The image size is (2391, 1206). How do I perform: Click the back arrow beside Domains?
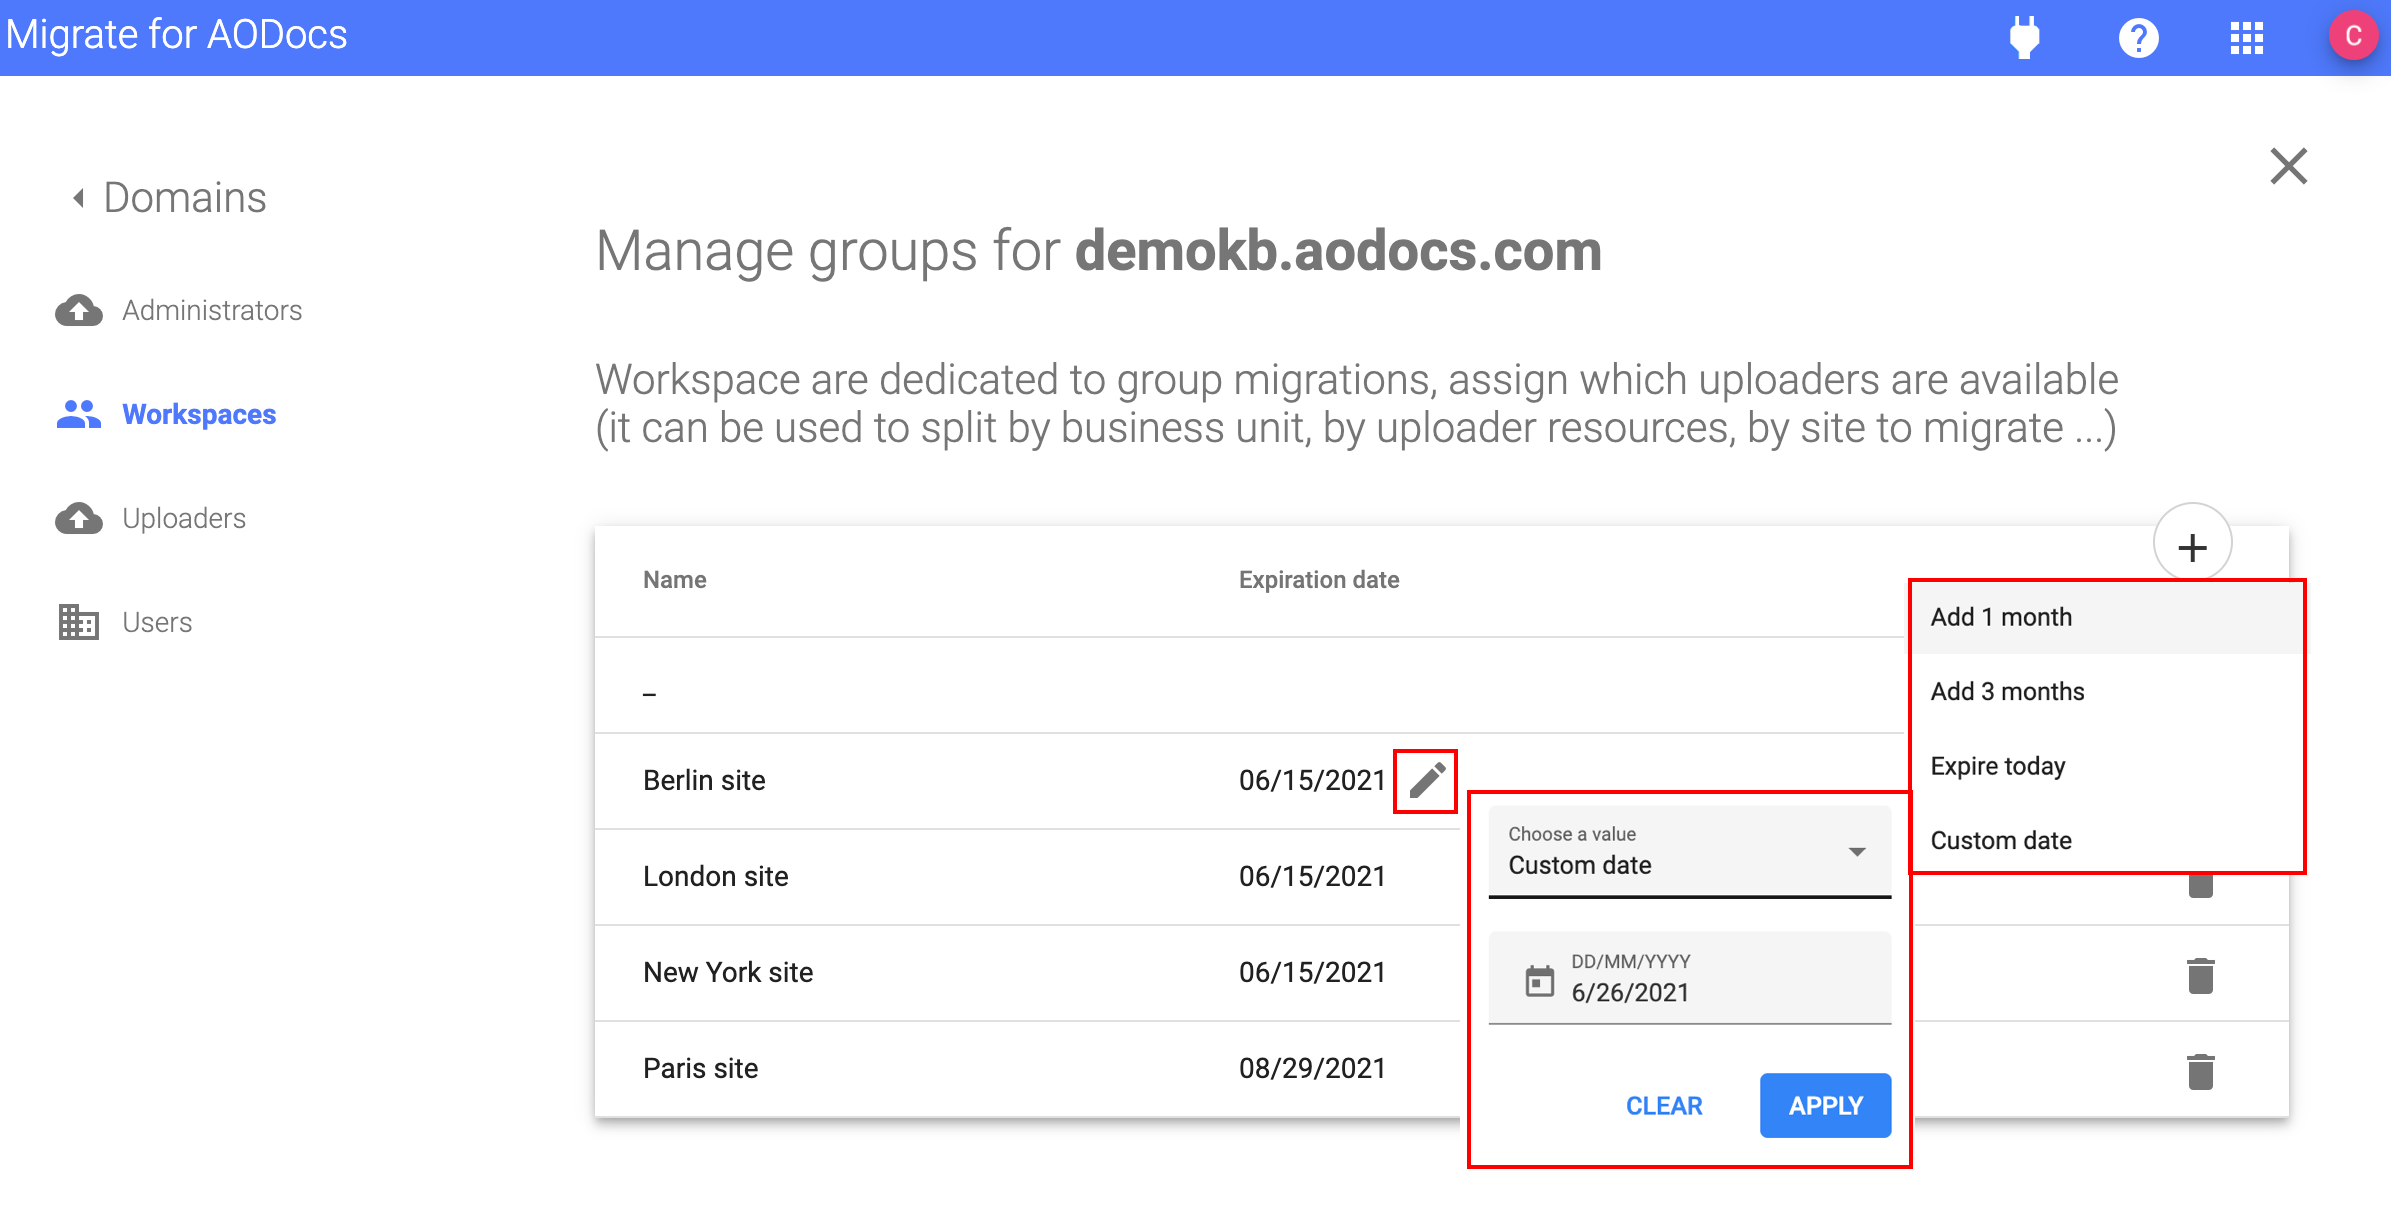[79, 198]
